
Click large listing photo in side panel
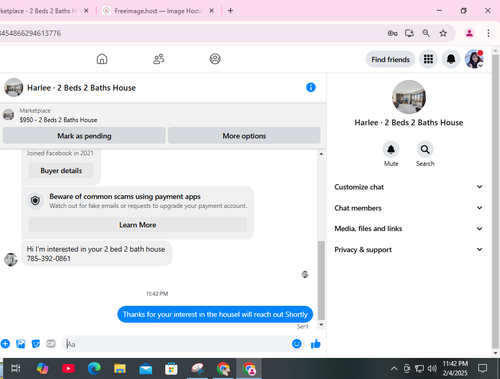409,97
